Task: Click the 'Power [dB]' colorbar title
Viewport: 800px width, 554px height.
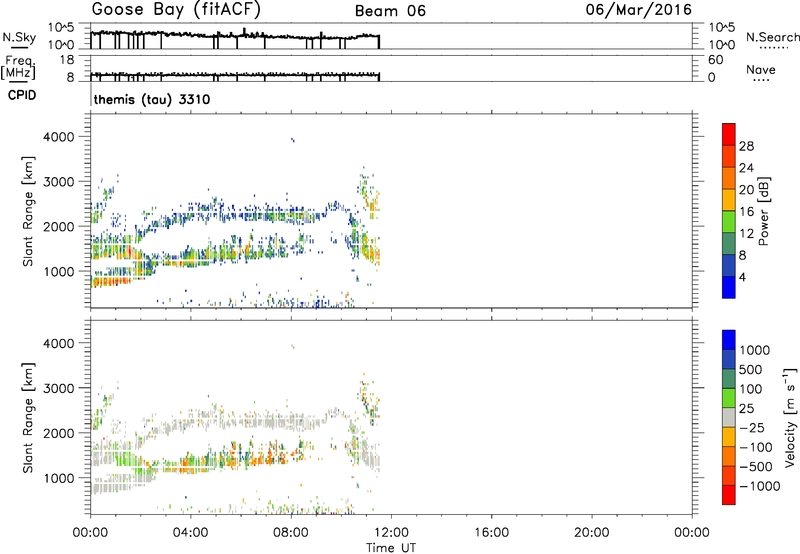Action: [763, 211]
